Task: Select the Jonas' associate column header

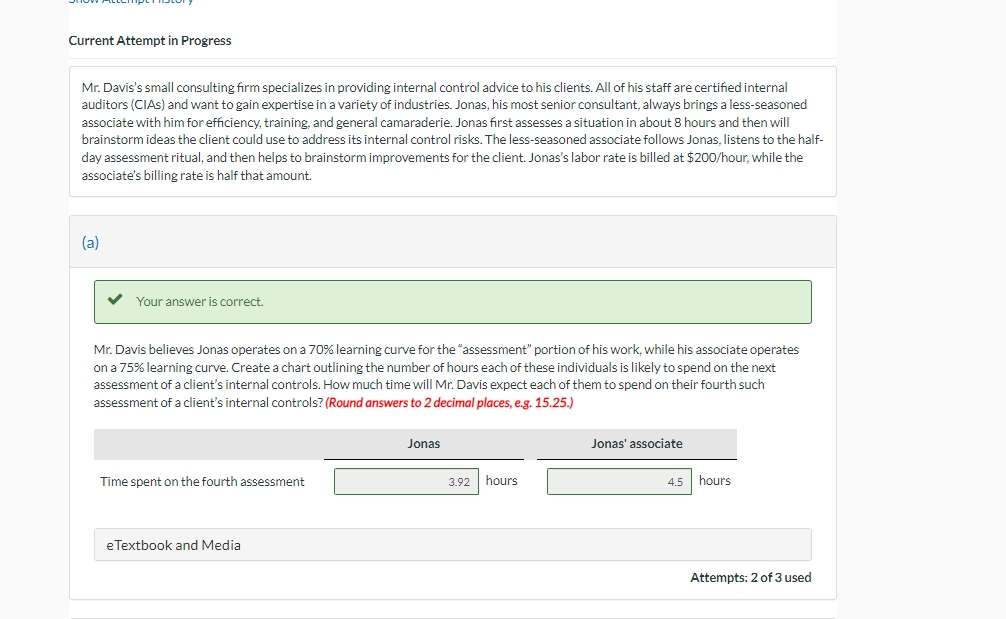Action: point(636,444)
